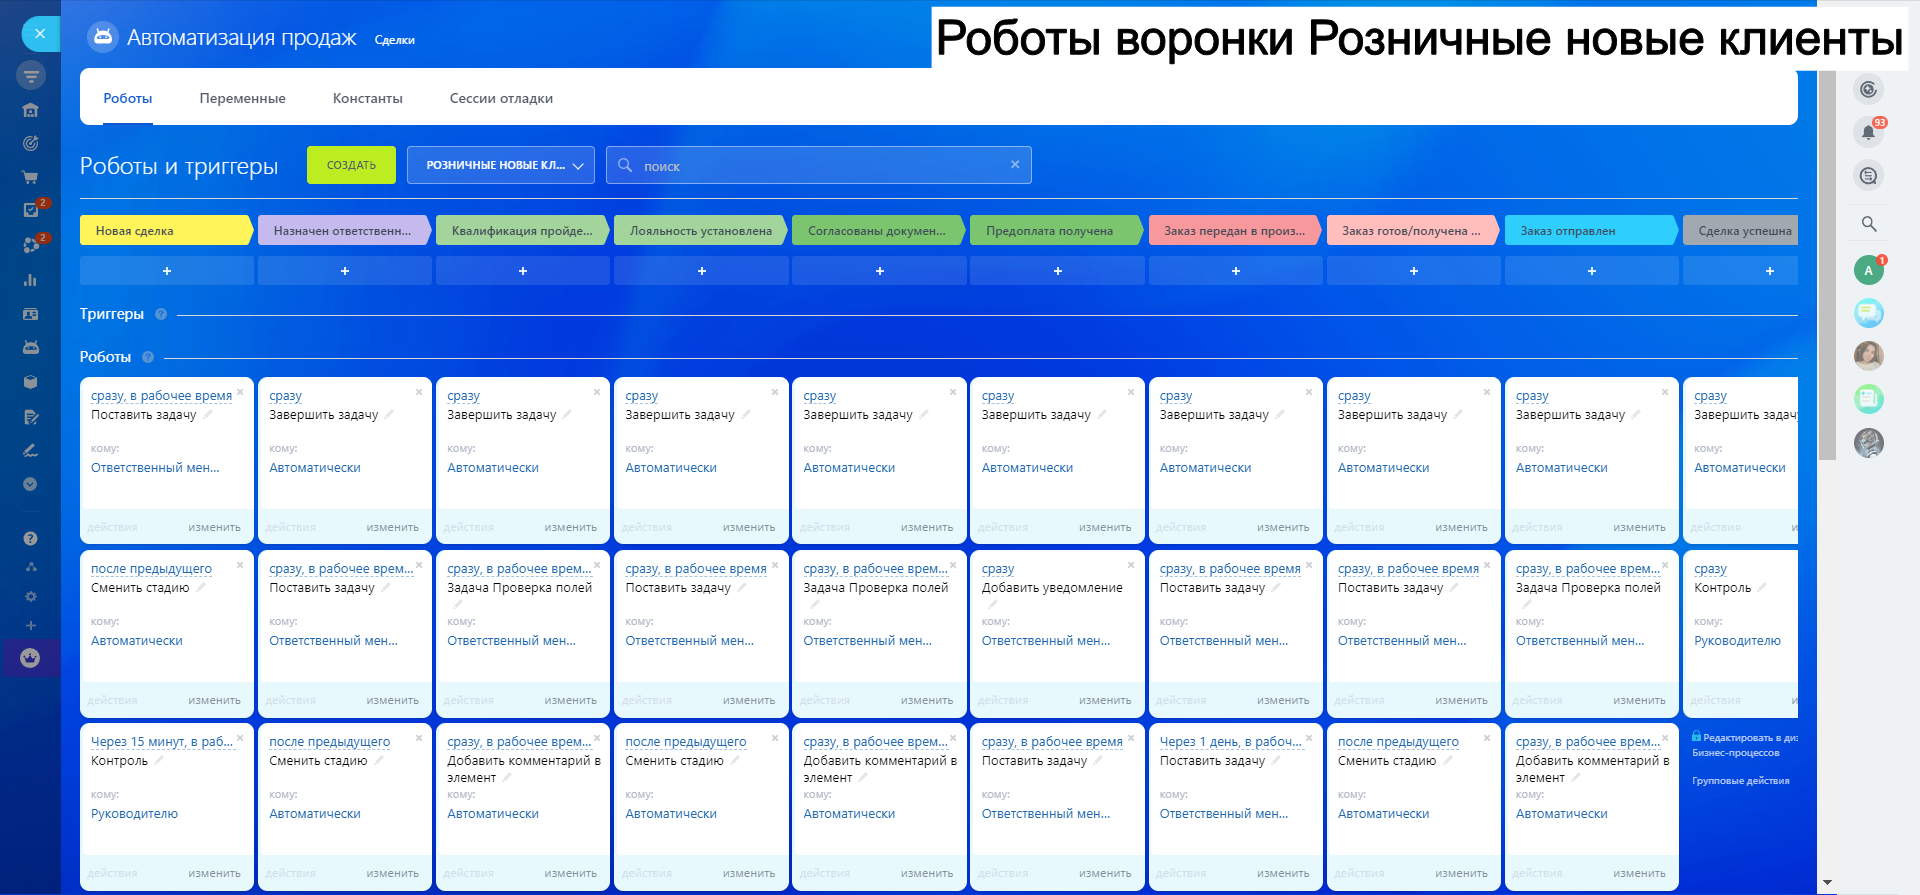
Task: Remove the Добавить уведомление robot with its X
Action: [x=1131, y=565]
